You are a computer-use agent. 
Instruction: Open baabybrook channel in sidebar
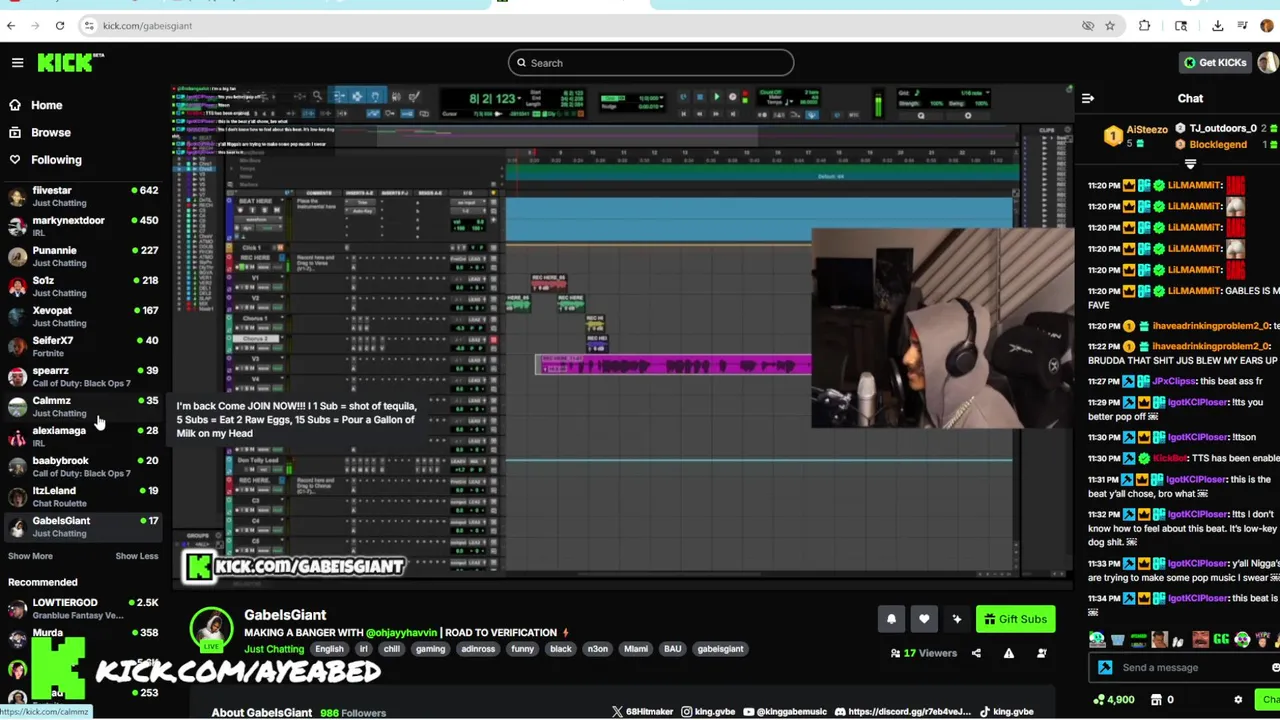pos(82,466)
